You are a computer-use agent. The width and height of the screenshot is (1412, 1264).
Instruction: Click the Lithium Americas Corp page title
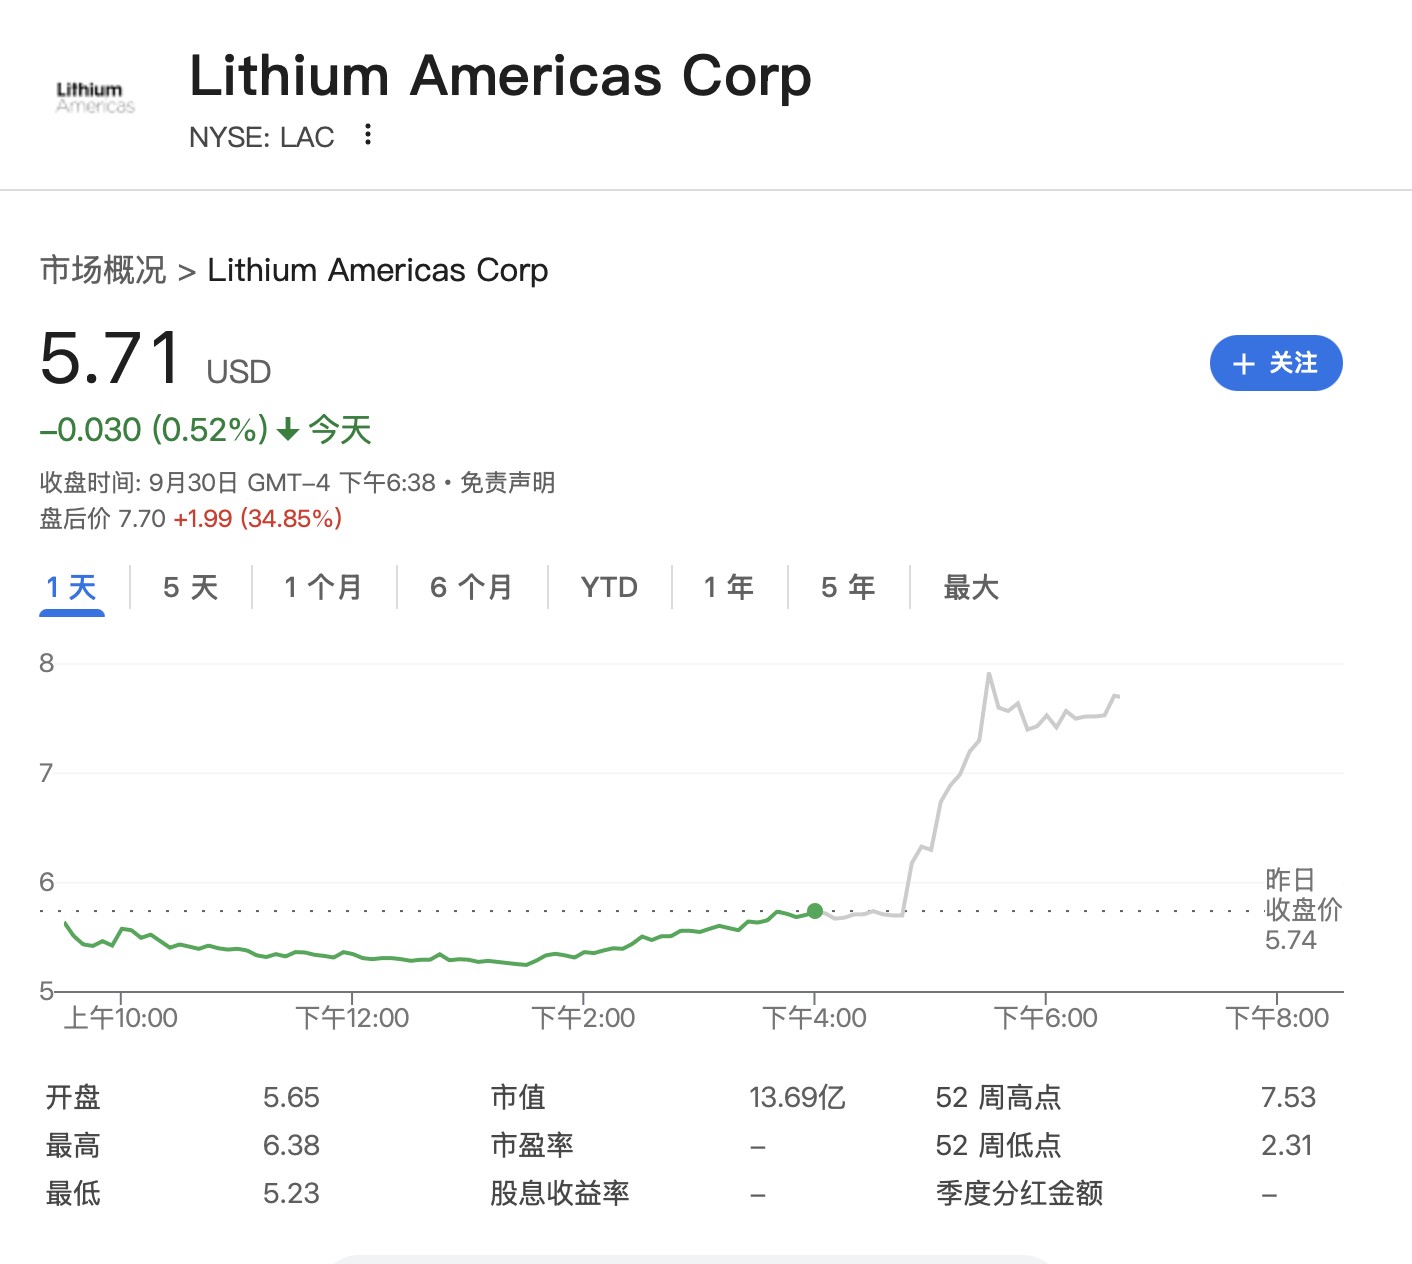[500, 76]
